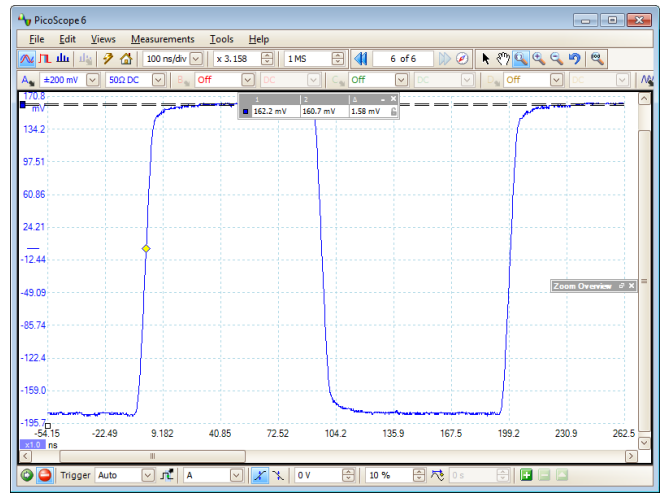This screenshot has height=500, width=667.
Task: Adjust the x 3.158 zoom stepper
Action: (267, 59)
